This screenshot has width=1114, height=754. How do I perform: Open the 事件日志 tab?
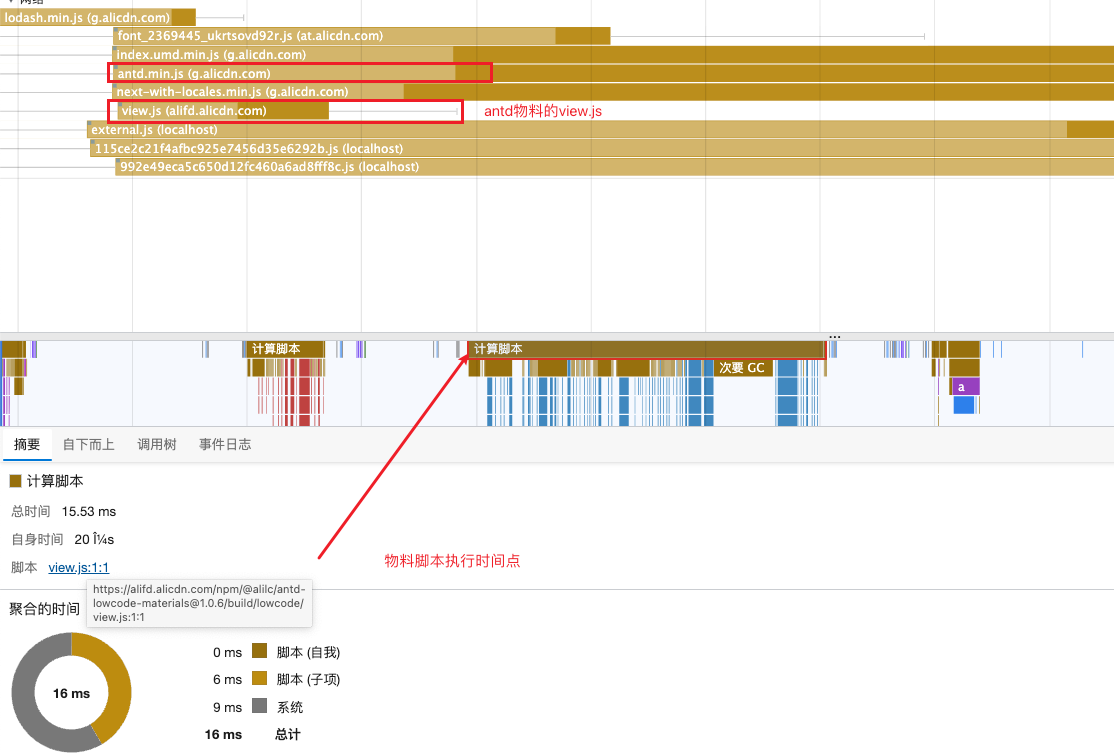point(225,444)
